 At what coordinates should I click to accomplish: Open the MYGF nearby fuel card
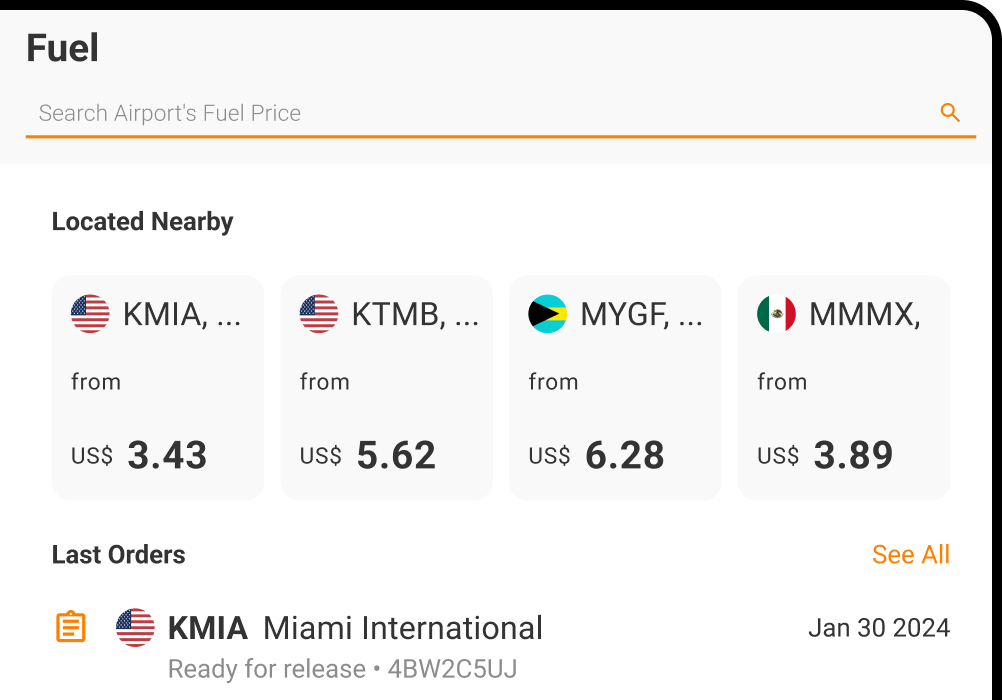(x=615, y=388)
